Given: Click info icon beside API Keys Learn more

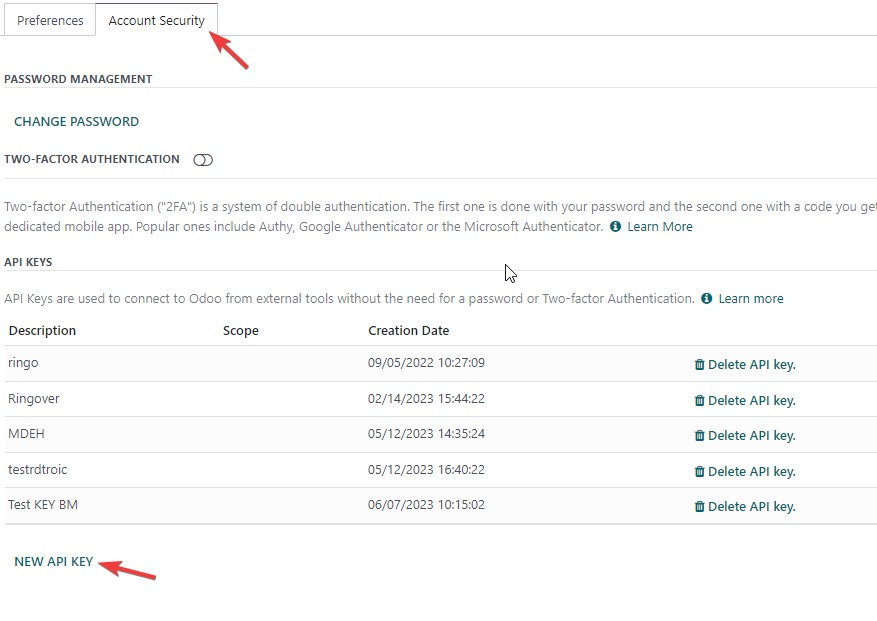Looking at the screenshot, I should click(x=706, y=299).
